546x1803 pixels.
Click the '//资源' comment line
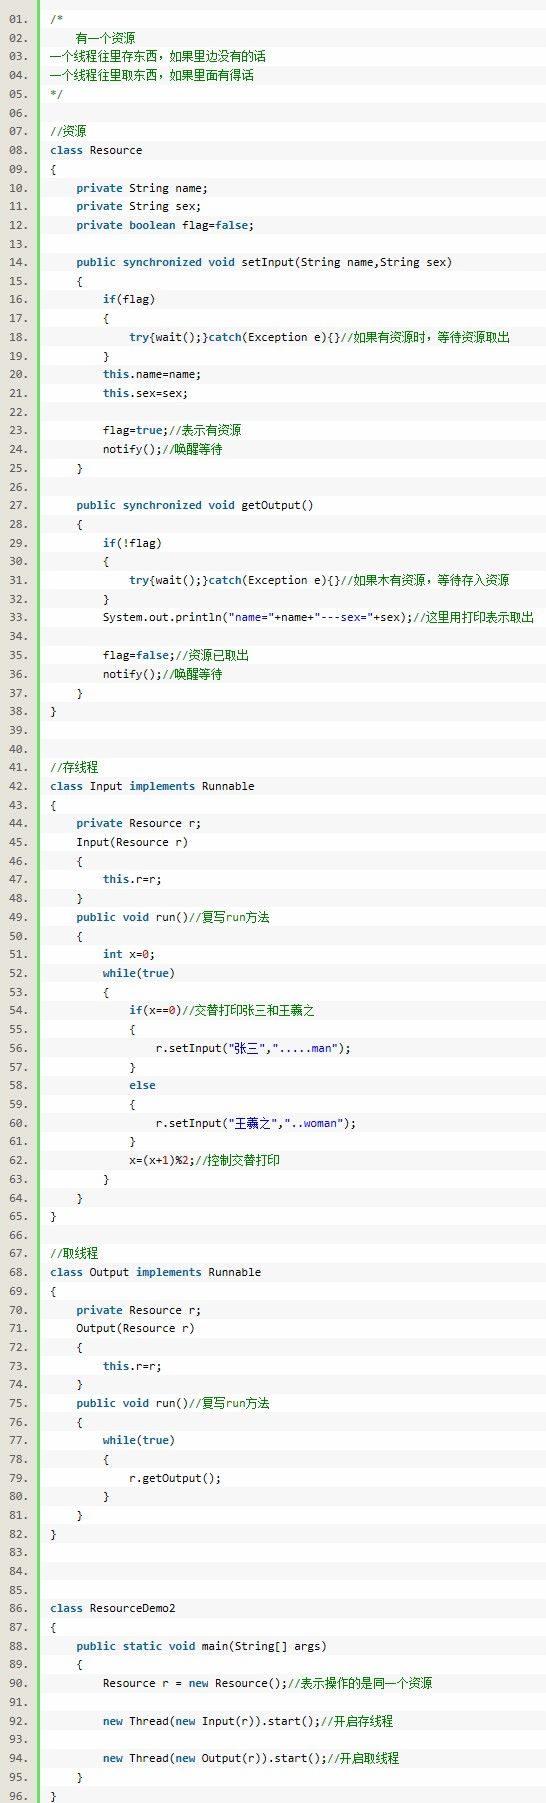coord(68,131)
